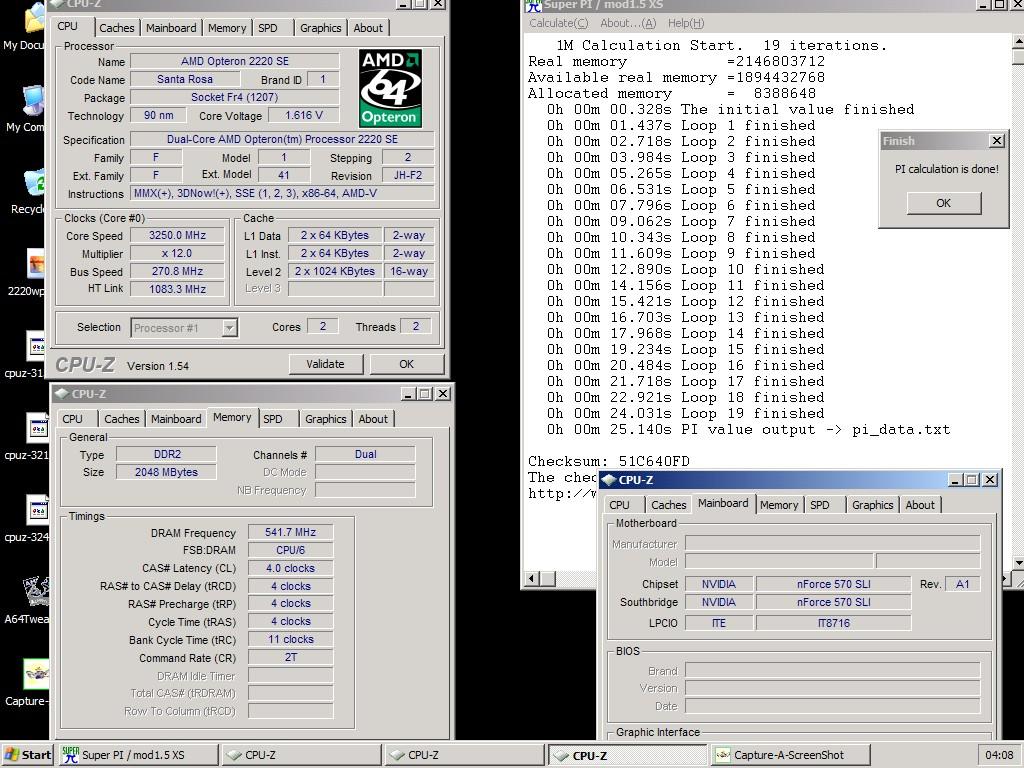Viewport: 1024px width, 768px height.
Task: Switch to Super PI taskbar item
Action: (138, 755)
